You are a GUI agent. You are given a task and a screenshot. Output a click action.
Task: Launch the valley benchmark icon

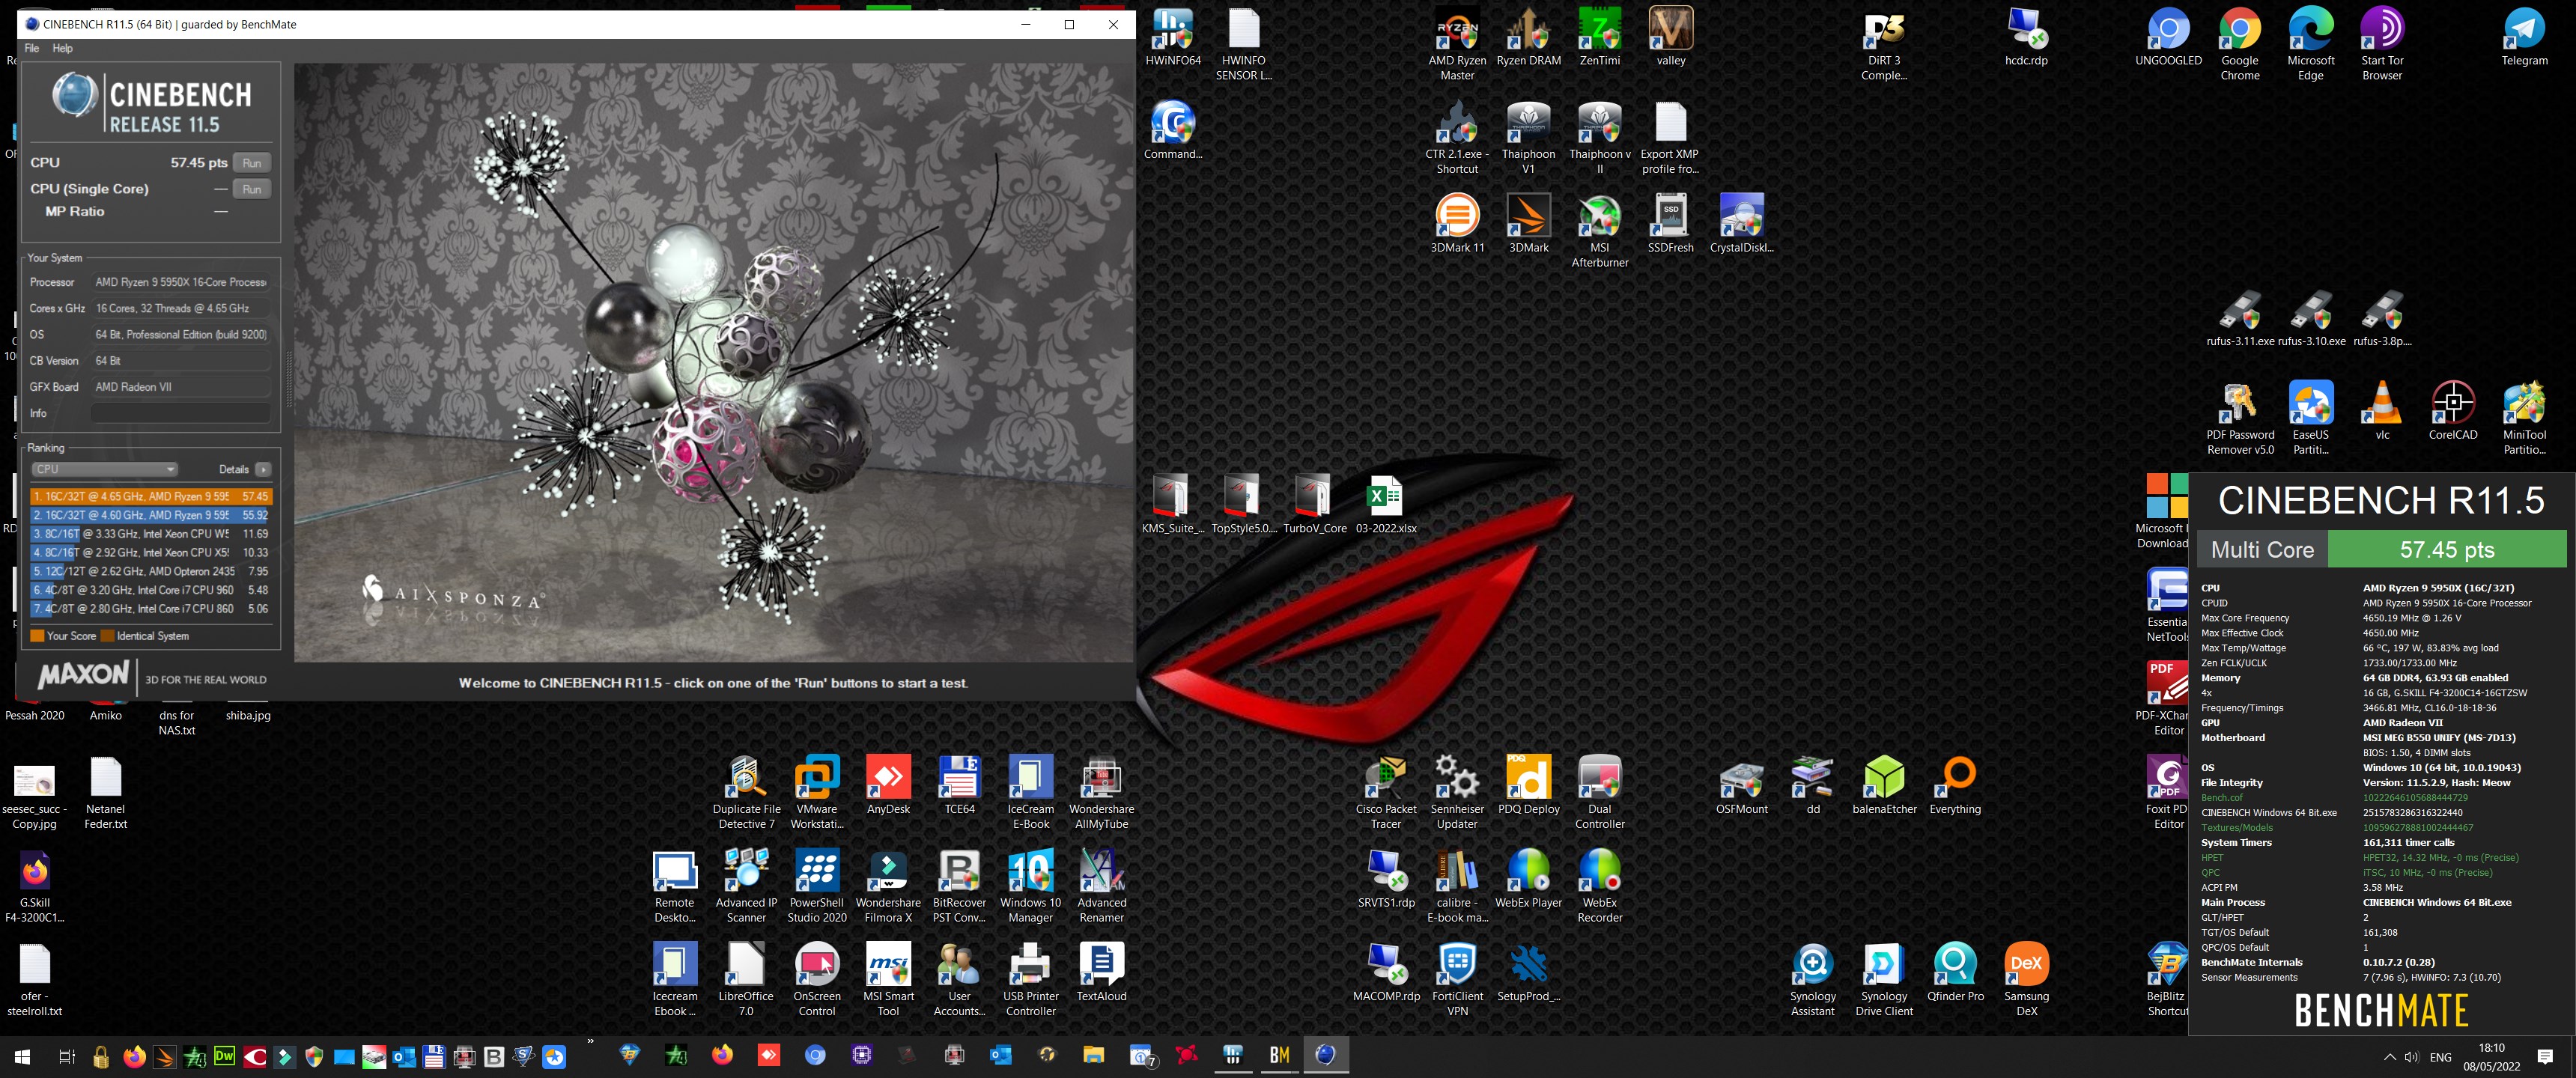(1670, 38)
